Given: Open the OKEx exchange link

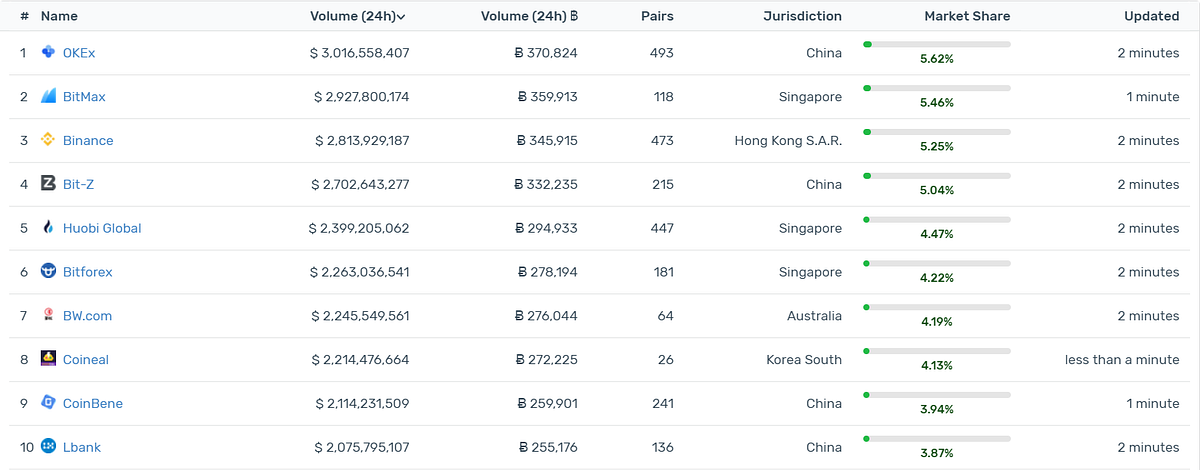Looking at the screenshot, I should click(x=79, y=53).
